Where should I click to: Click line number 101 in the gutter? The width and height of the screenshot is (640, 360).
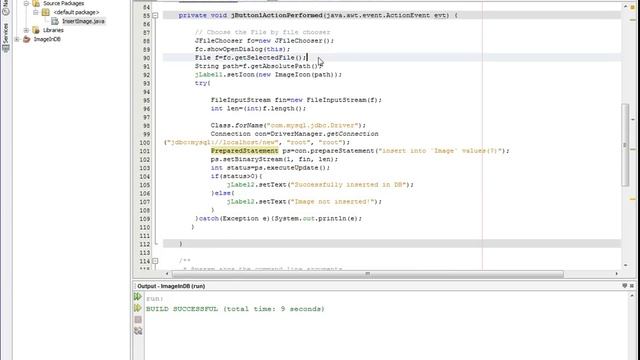click(x=144, y=151)
